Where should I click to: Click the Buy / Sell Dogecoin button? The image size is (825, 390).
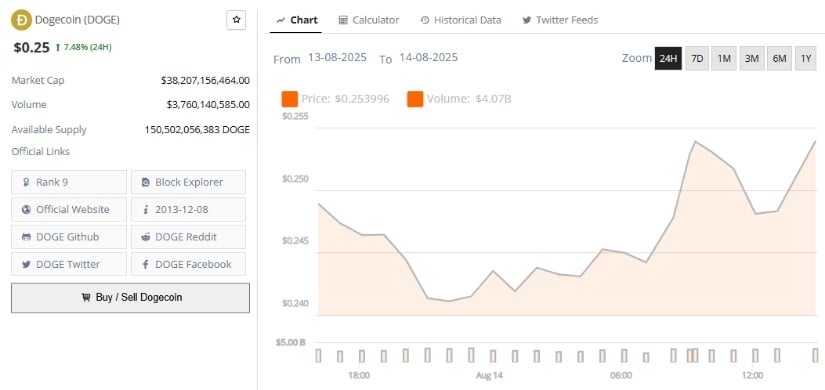pyautogui.click(x=130, y=298)
